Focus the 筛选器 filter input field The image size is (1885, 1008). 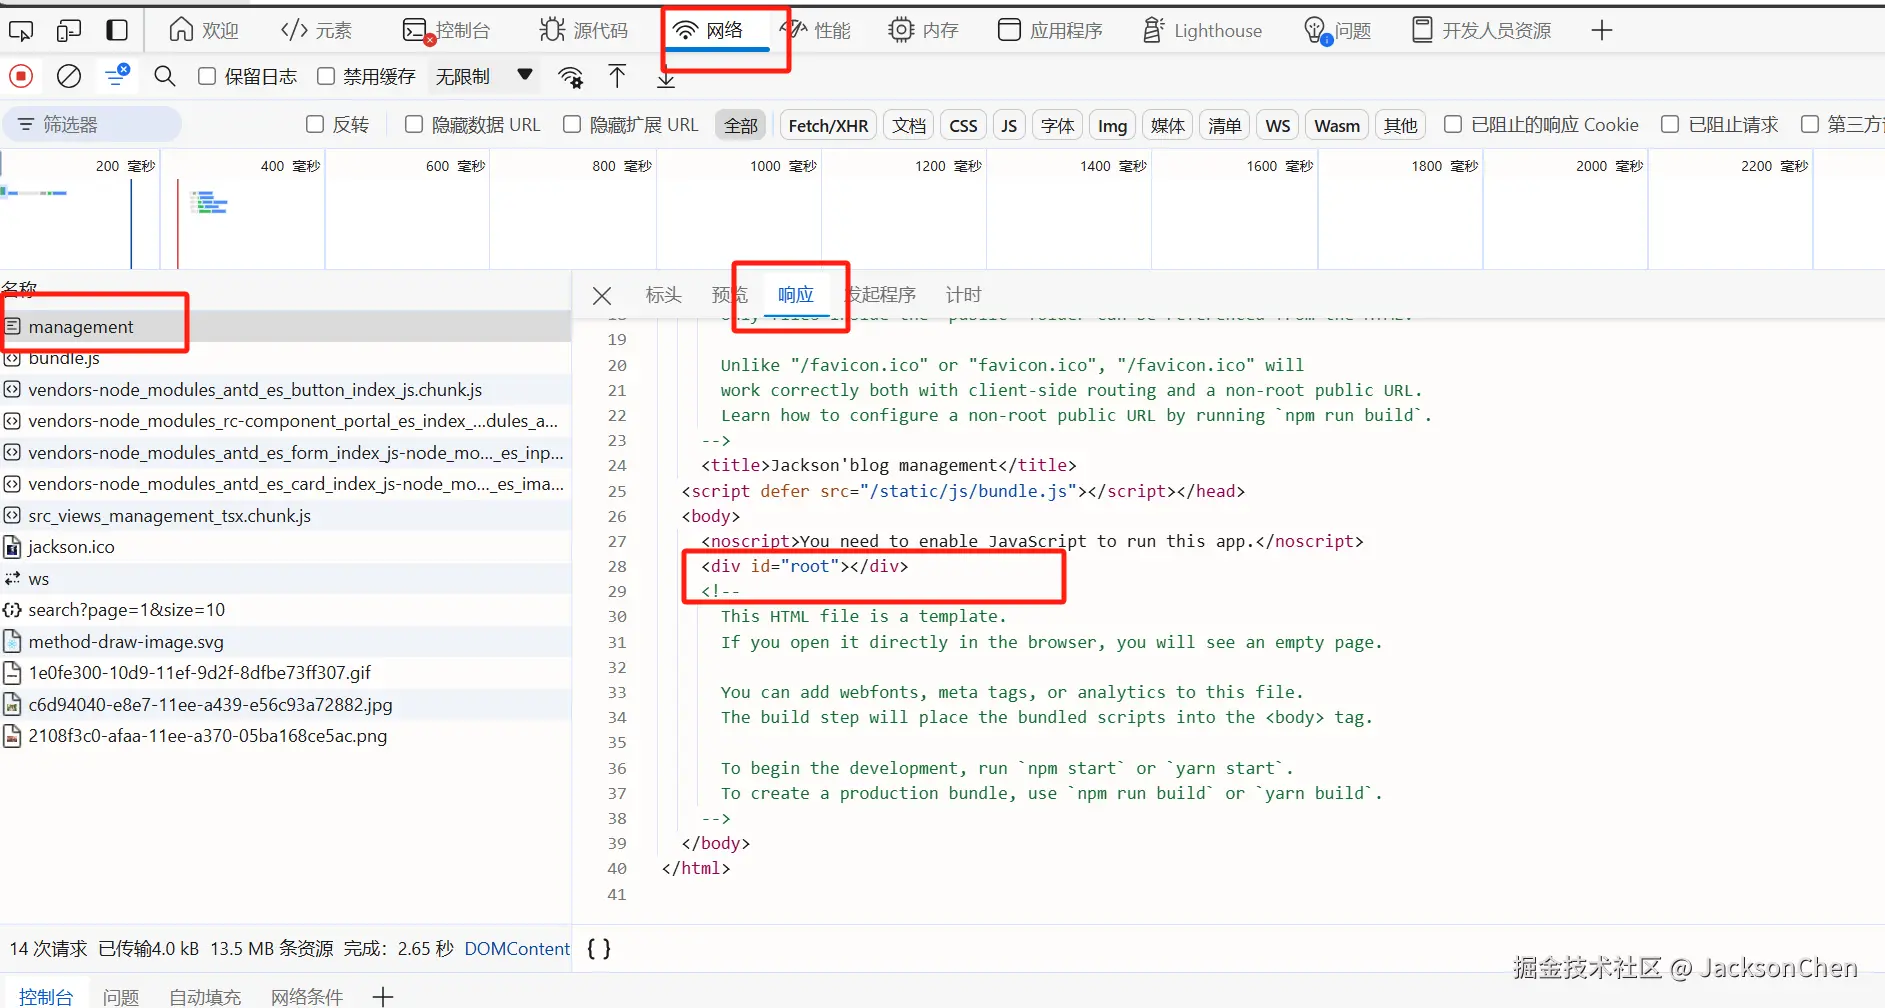click(92, 125)
